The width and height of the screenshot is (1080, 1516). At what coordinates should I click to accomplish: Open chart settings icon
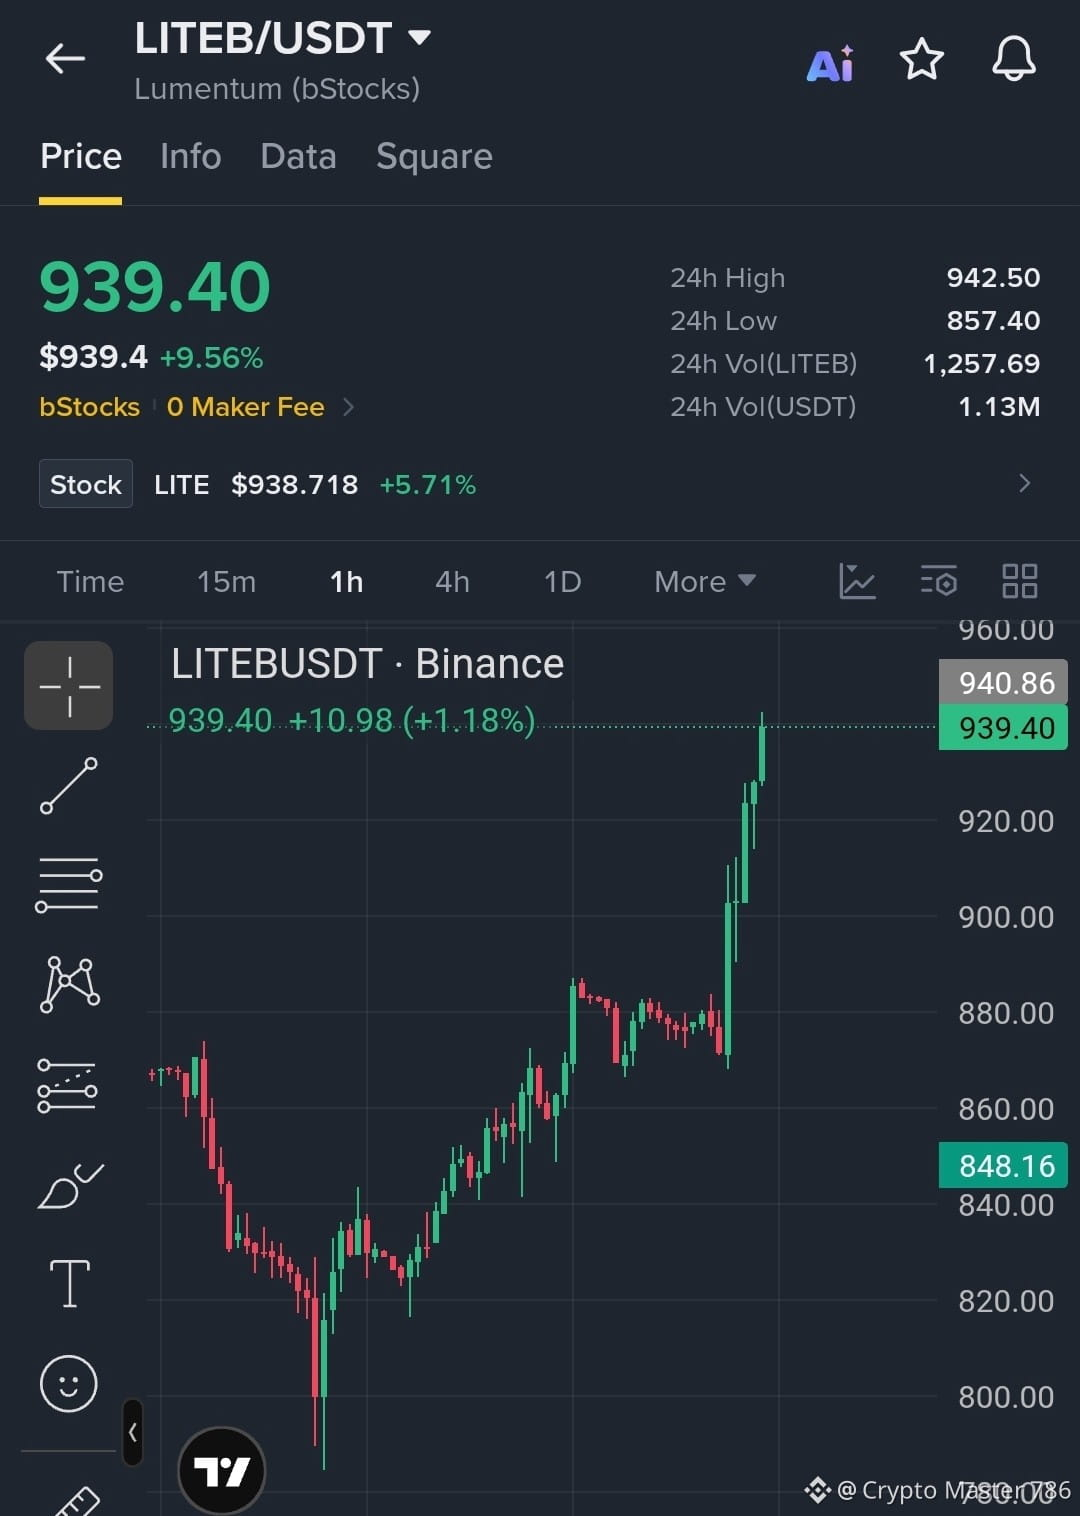tap(938, 581)
